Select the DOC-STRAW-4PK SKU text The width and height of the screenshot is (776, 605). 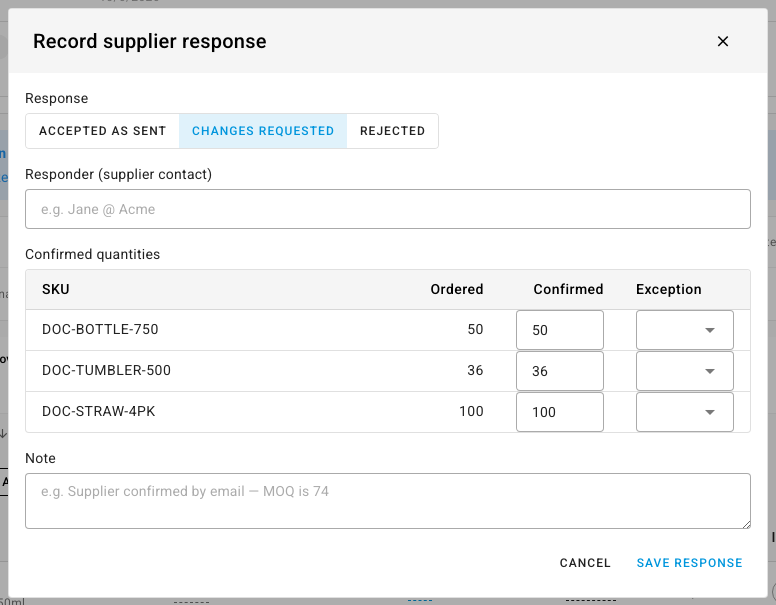(98, 412)
